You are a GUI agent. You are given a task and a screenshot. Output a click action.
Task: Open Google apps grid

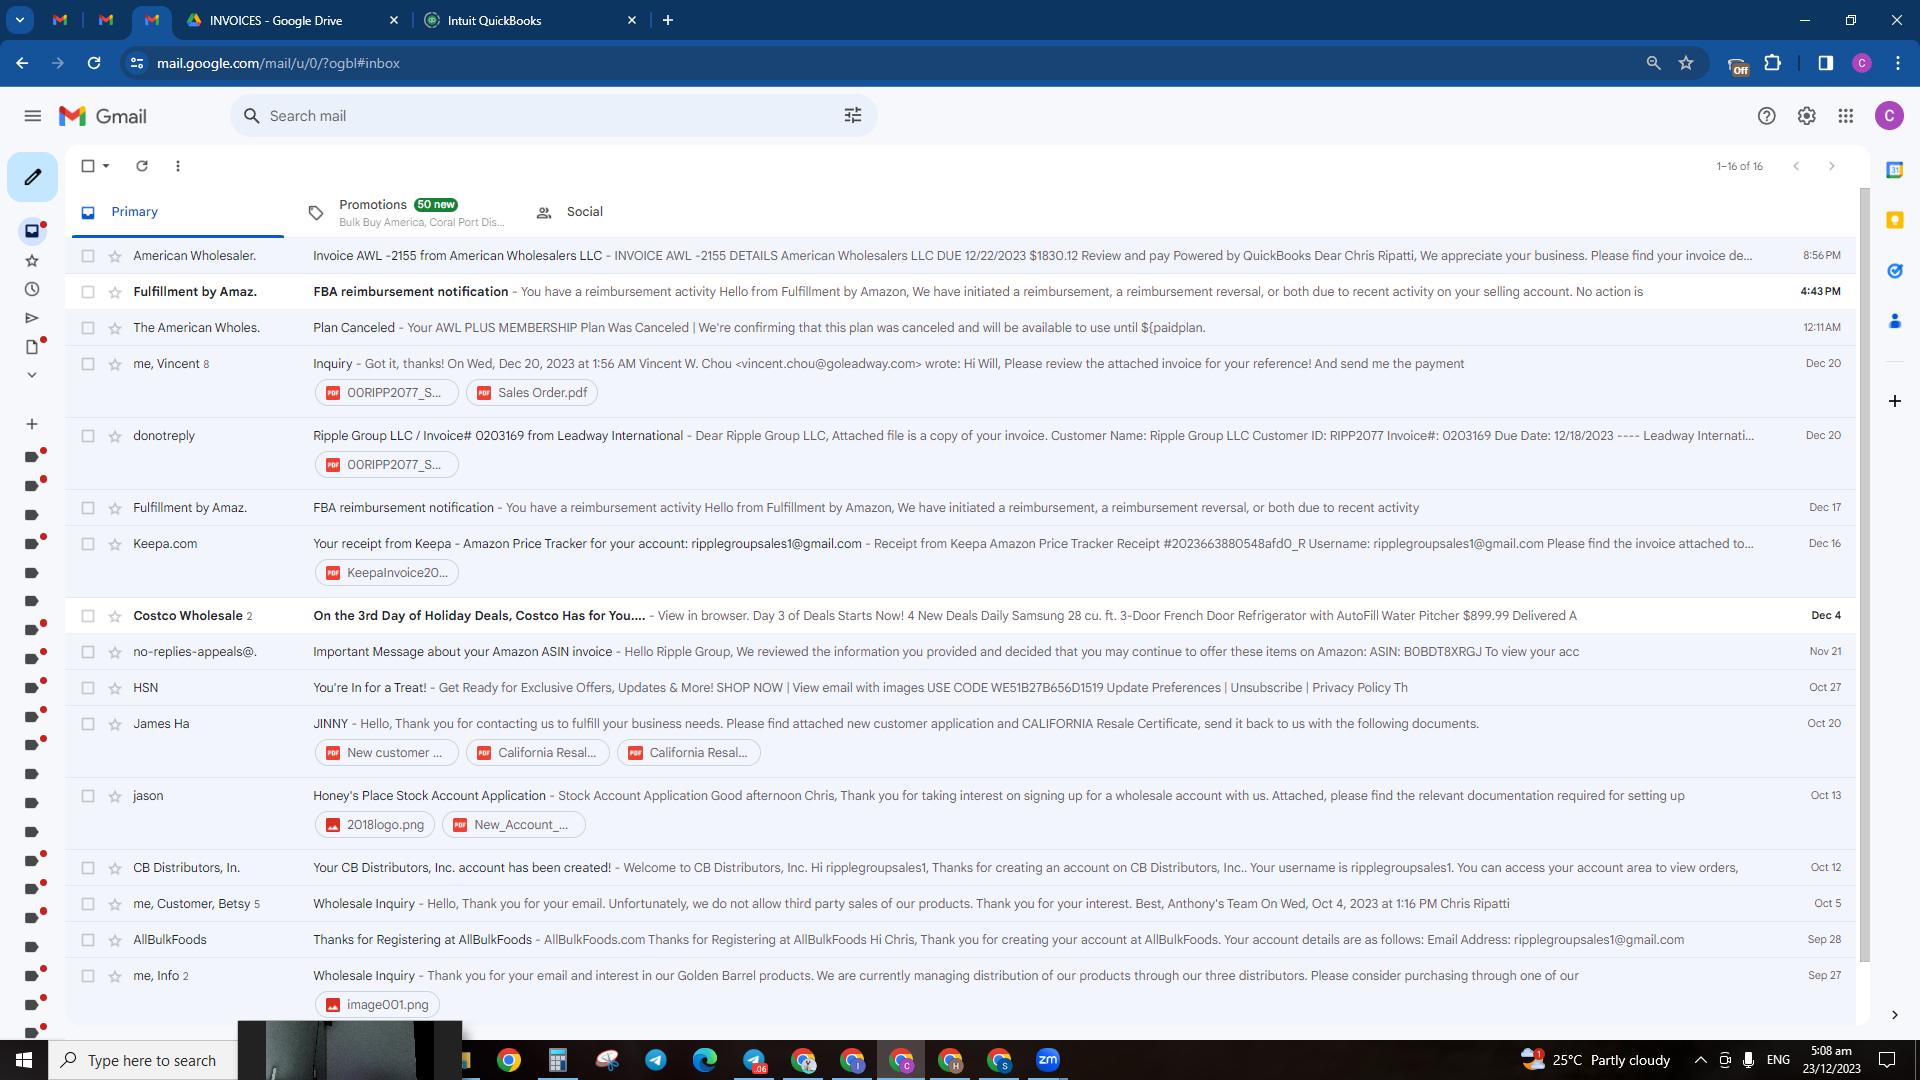pos(1846,116)
